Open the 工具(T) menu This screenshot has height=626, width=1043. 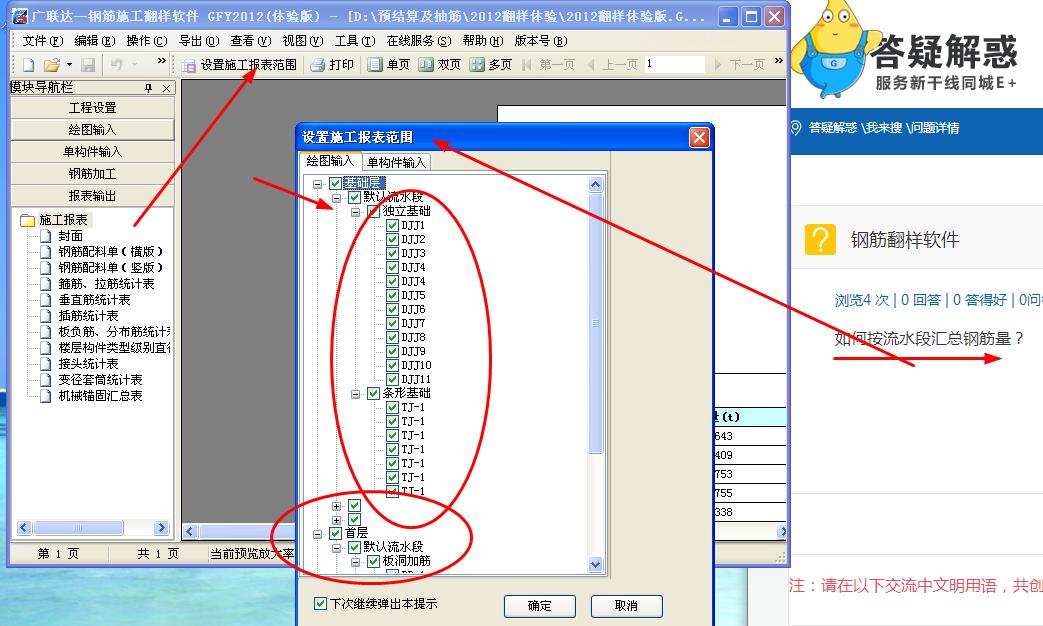point(355,41)
